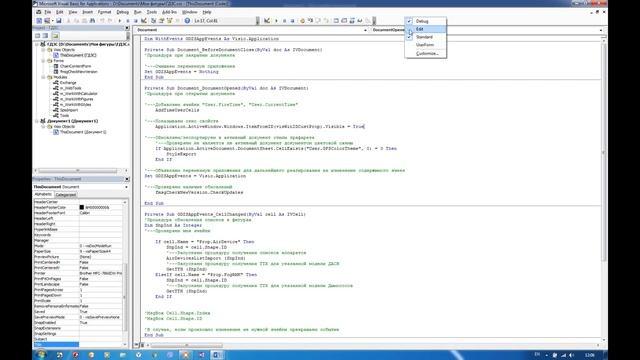Open the ThisDocument object dropdown in Properties
This screenshot has height=360, width=640.
pos(81,187)
